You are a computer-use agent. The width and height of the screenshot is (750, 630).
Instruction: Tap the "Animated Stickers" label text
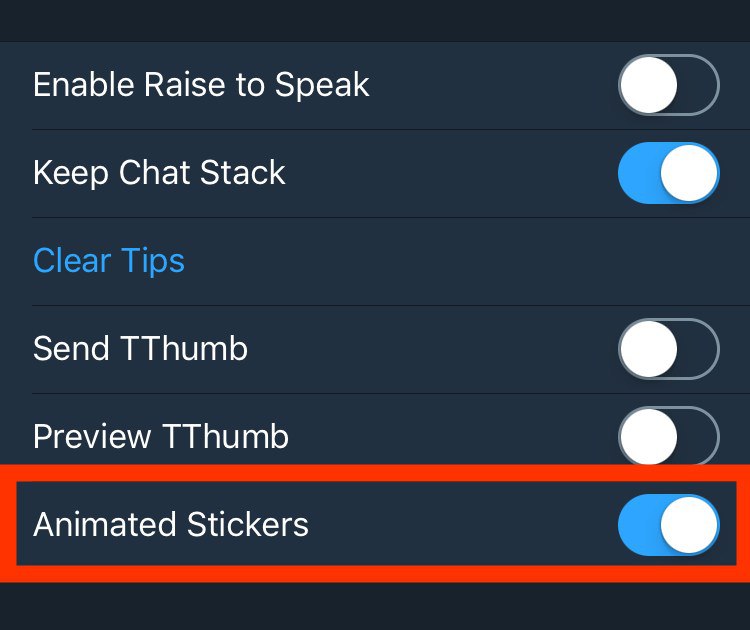click(x=171, y=525)
